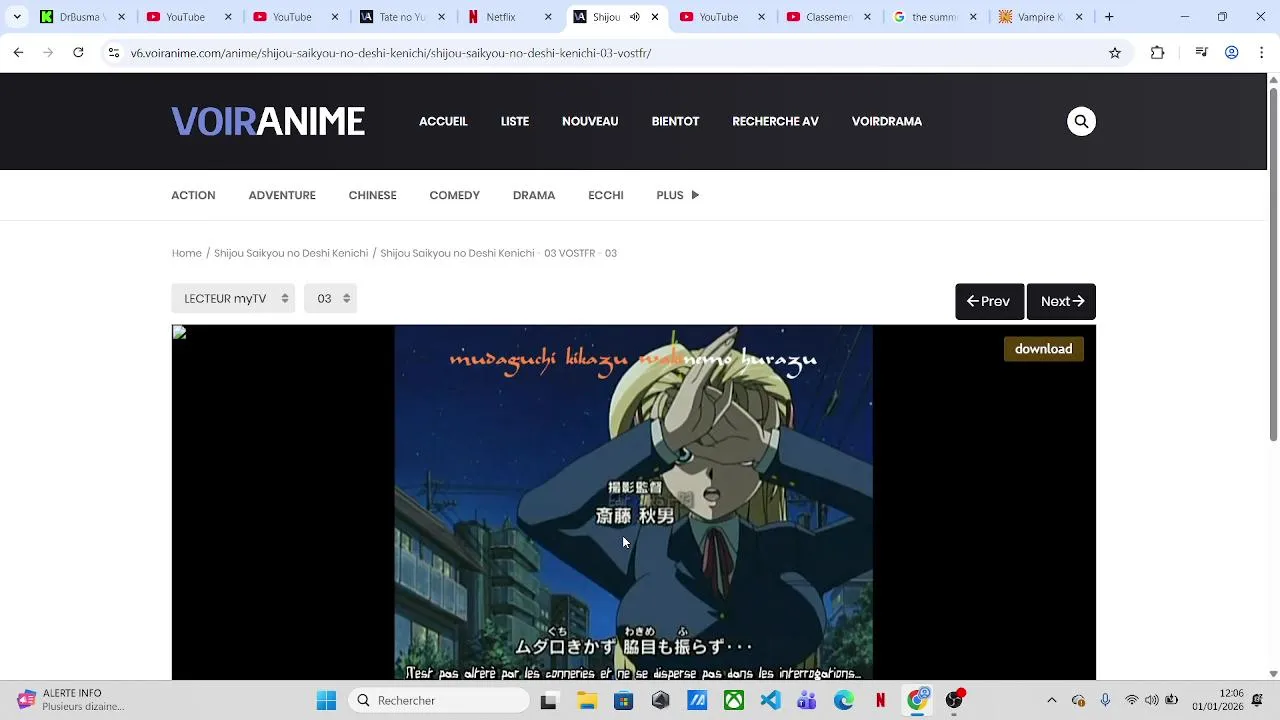Open the Wi-Fi network tray icon

pyautogui.click(x=1132, y=700)
